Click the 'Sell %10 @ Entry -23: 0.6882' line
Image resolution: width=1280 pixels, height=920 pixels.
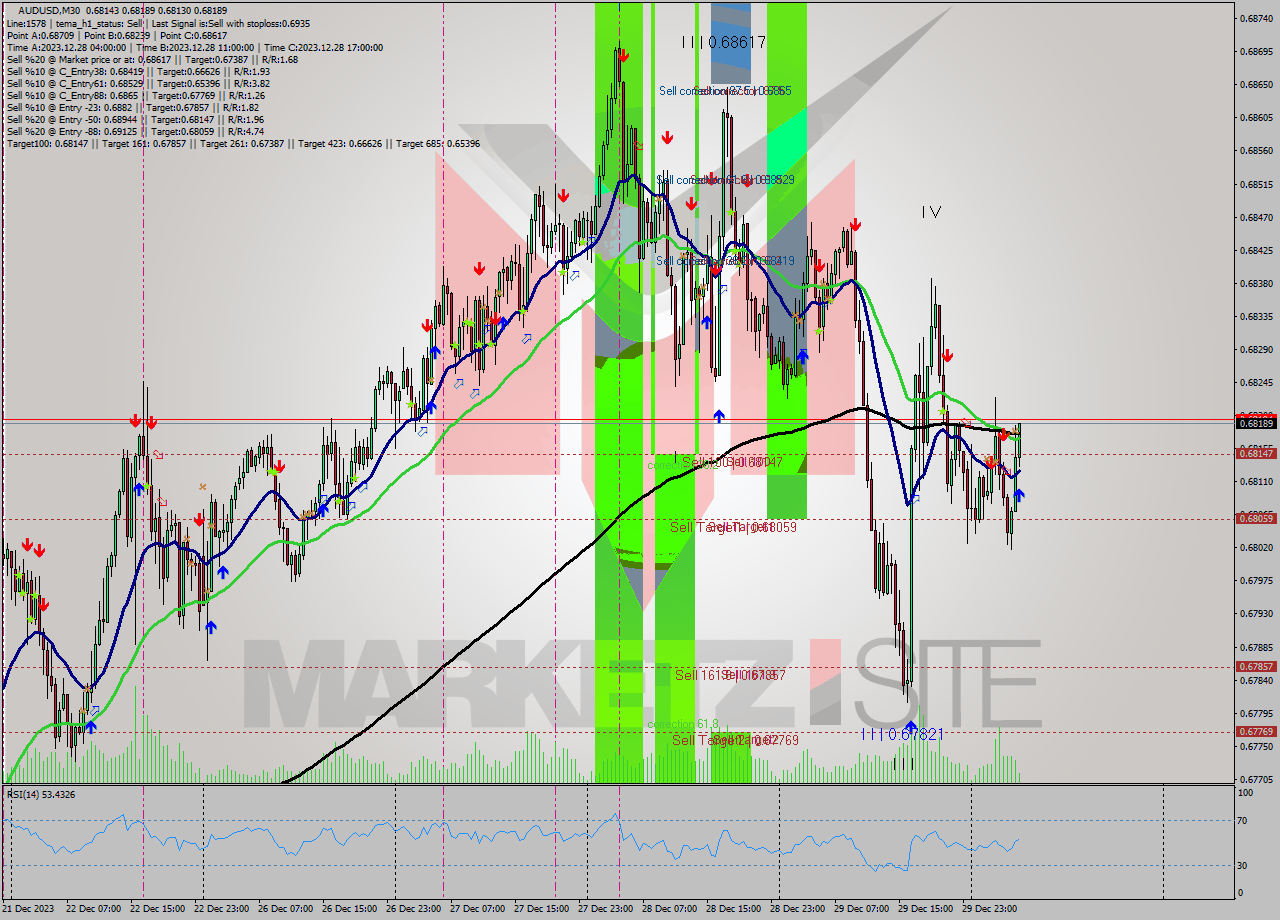tap(133, 107)
